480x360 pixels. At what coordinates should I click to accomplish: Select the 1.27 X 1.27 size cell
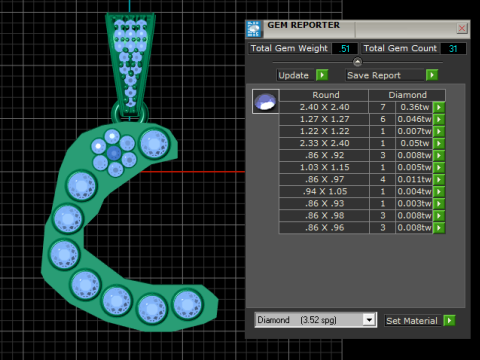coord(324,119)
